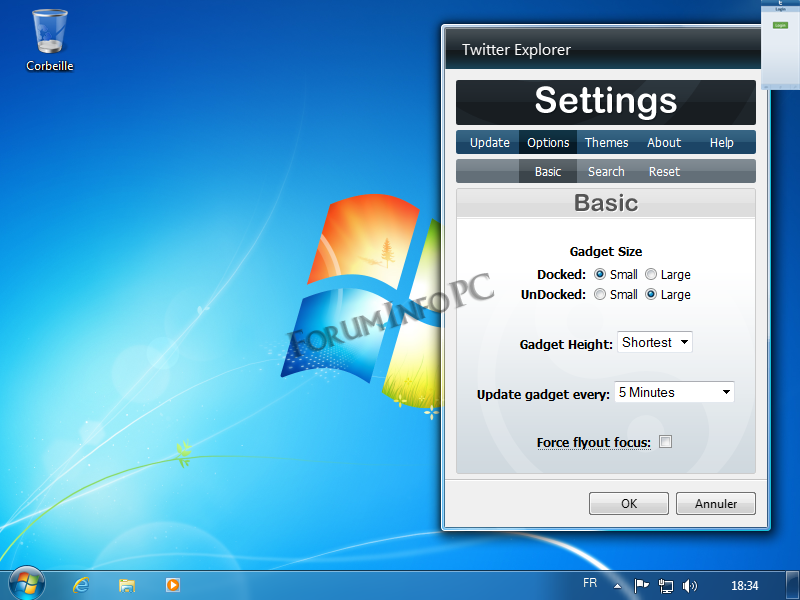The image size is (800, 600).
Task: Choose Small for UnDocked gadget size
Action: coord(600,294)
